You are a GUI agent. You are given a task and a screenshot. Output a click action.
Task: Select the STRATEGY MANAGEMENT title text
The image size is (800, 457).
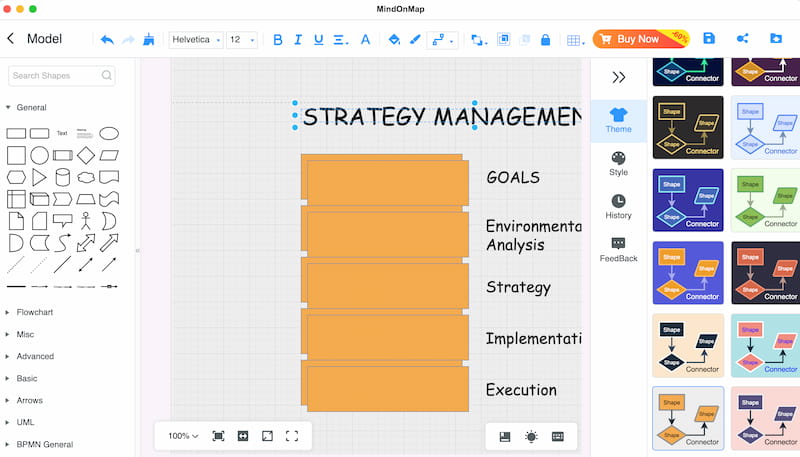(x=442, y=116)
